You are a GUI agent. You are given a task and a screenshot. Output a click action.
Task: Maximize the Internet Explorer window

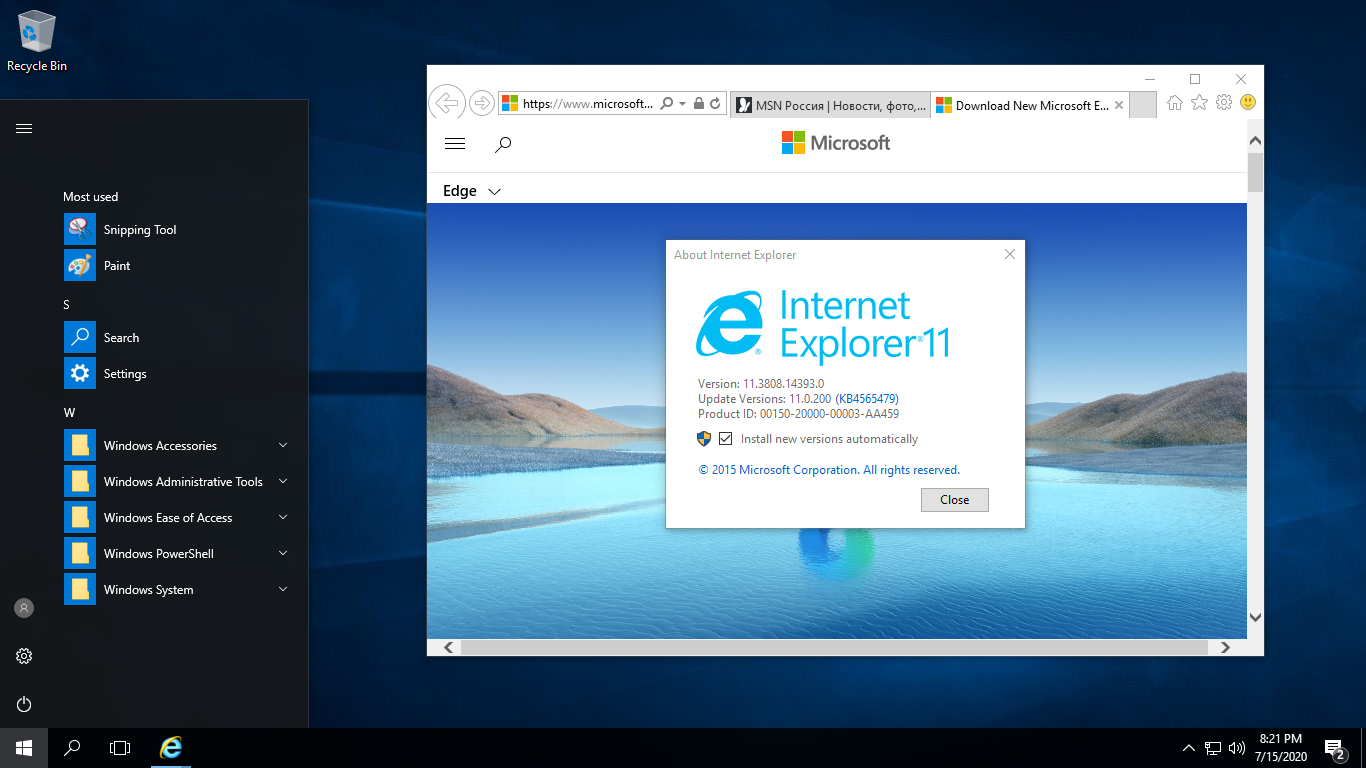coord(1195,79)
